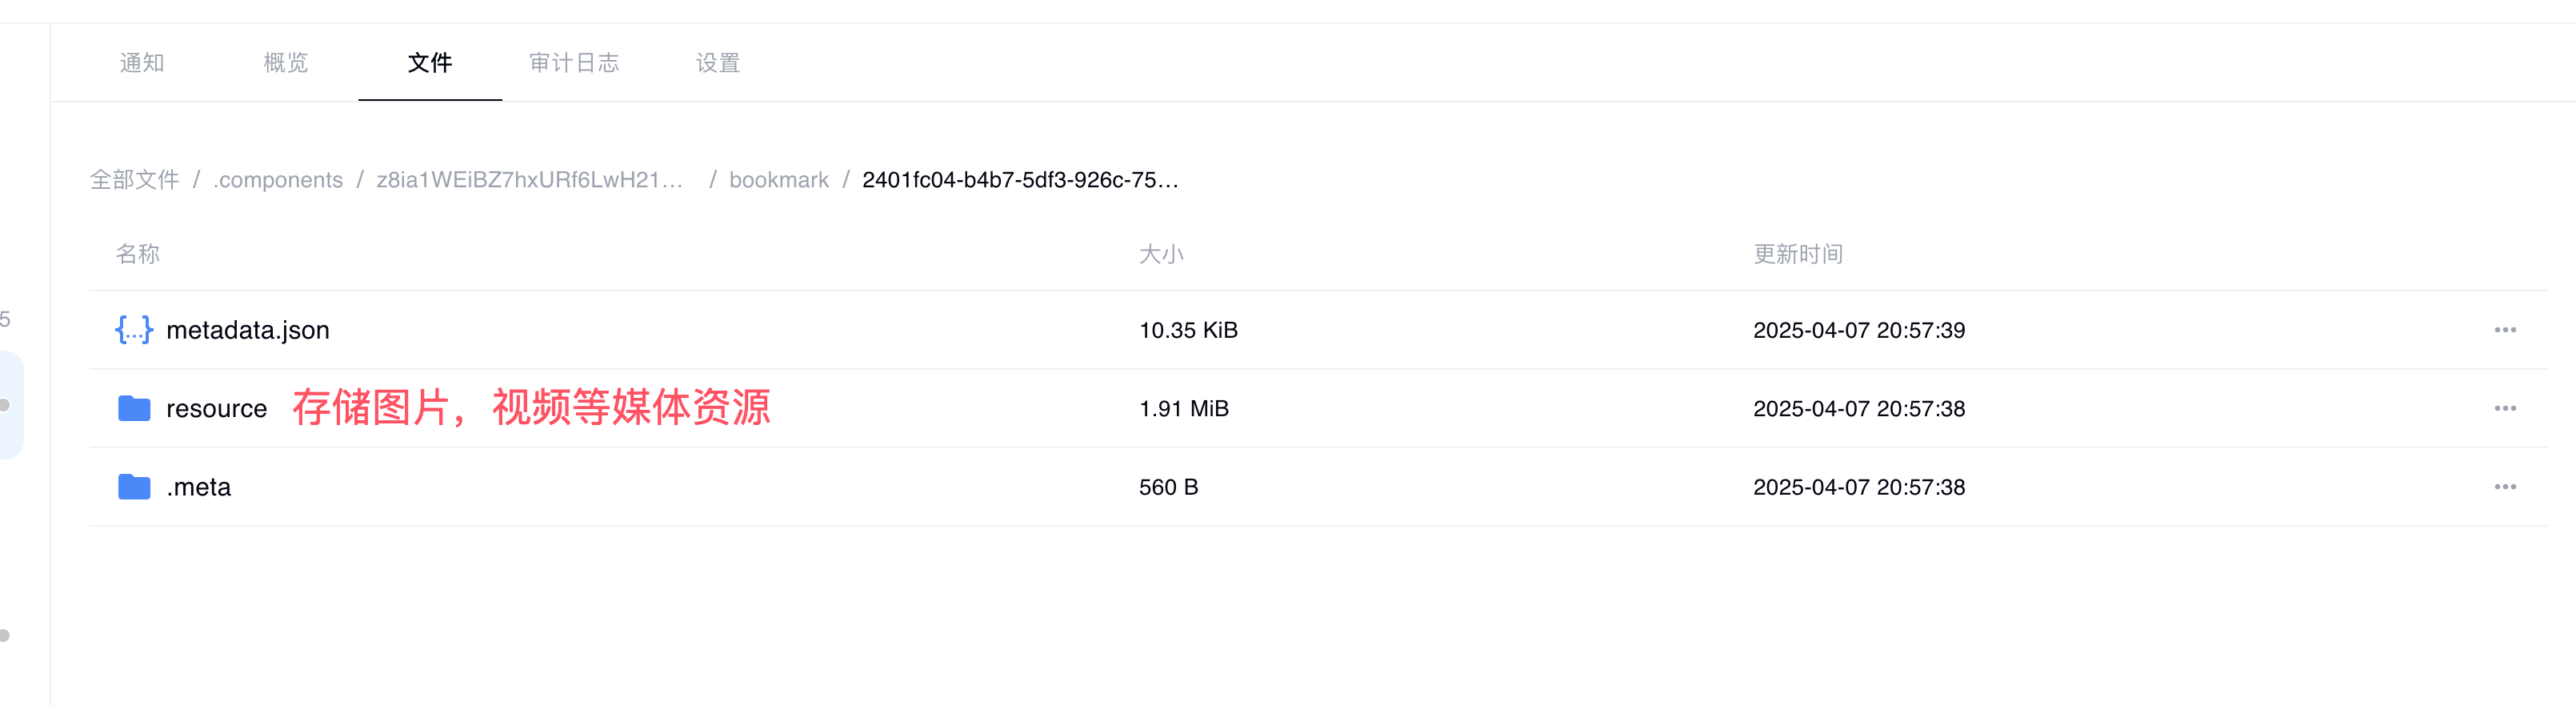
Task: Click the metadata.json file icon
Action: click(134, 330)
